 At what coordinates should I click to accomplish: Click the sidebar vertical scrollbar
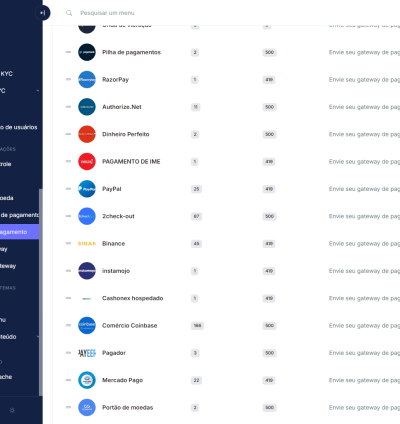tap(41, 292)
